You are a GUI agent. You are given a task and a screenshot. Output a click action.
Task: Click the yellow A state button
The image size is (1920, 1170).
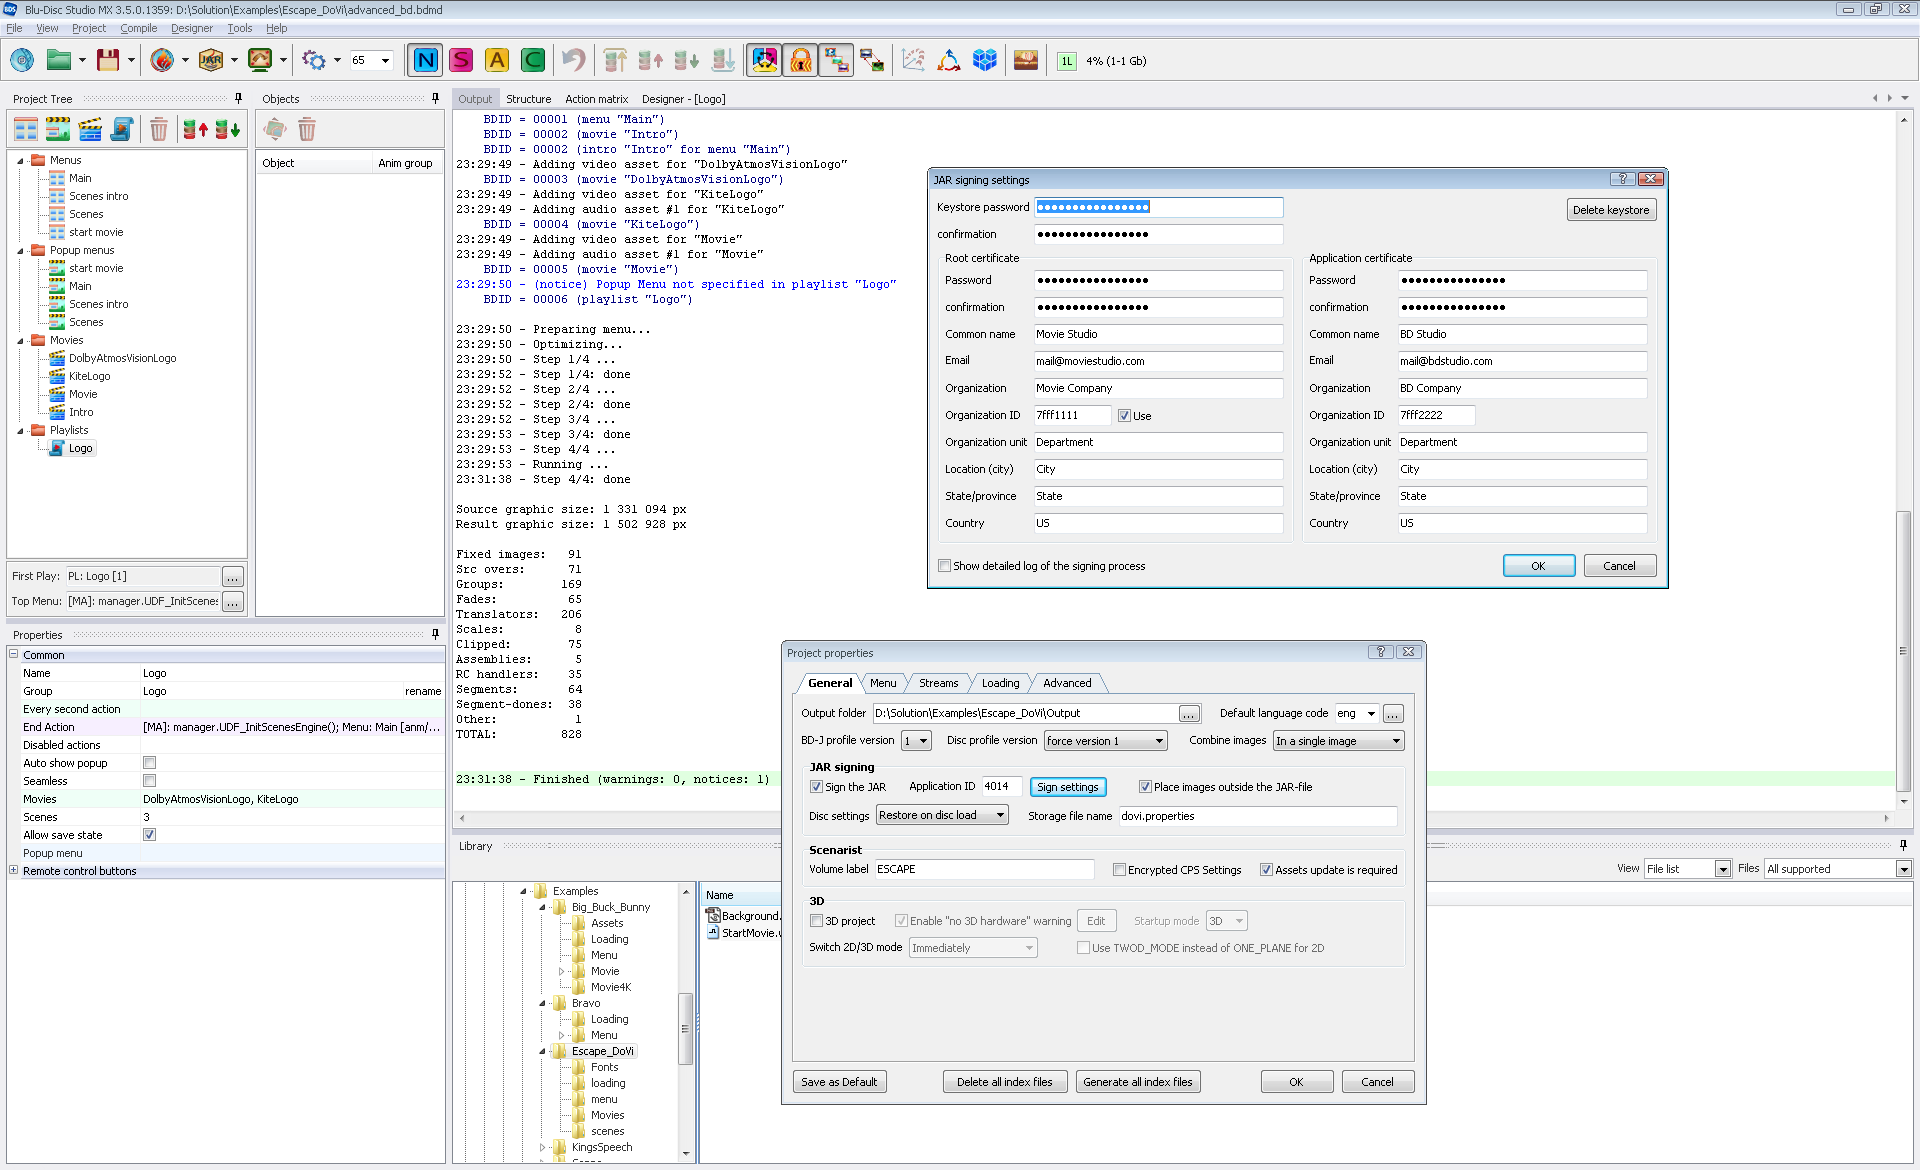pos(497,61)
